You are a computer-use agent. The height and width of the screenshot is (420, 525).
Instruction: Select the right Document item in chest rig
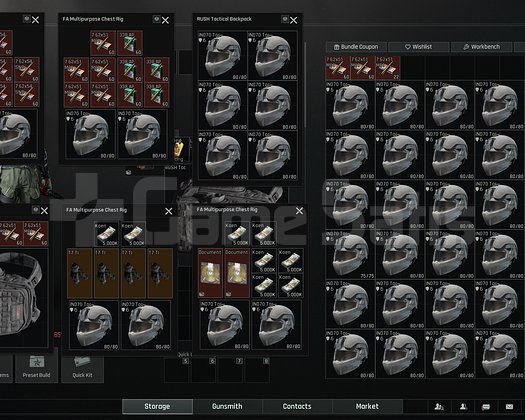pyautogui.click(x=237, y=273)
